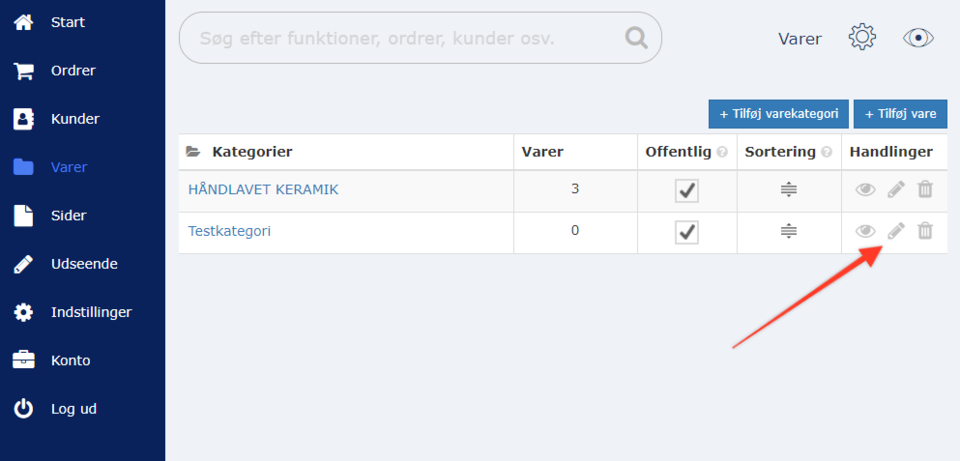Image resolution: width=960 pixels, height=461 pixels.
Task: Delete HÅNDLAVET KERAMIK with the trash icon
Action: tap(926, 189)
